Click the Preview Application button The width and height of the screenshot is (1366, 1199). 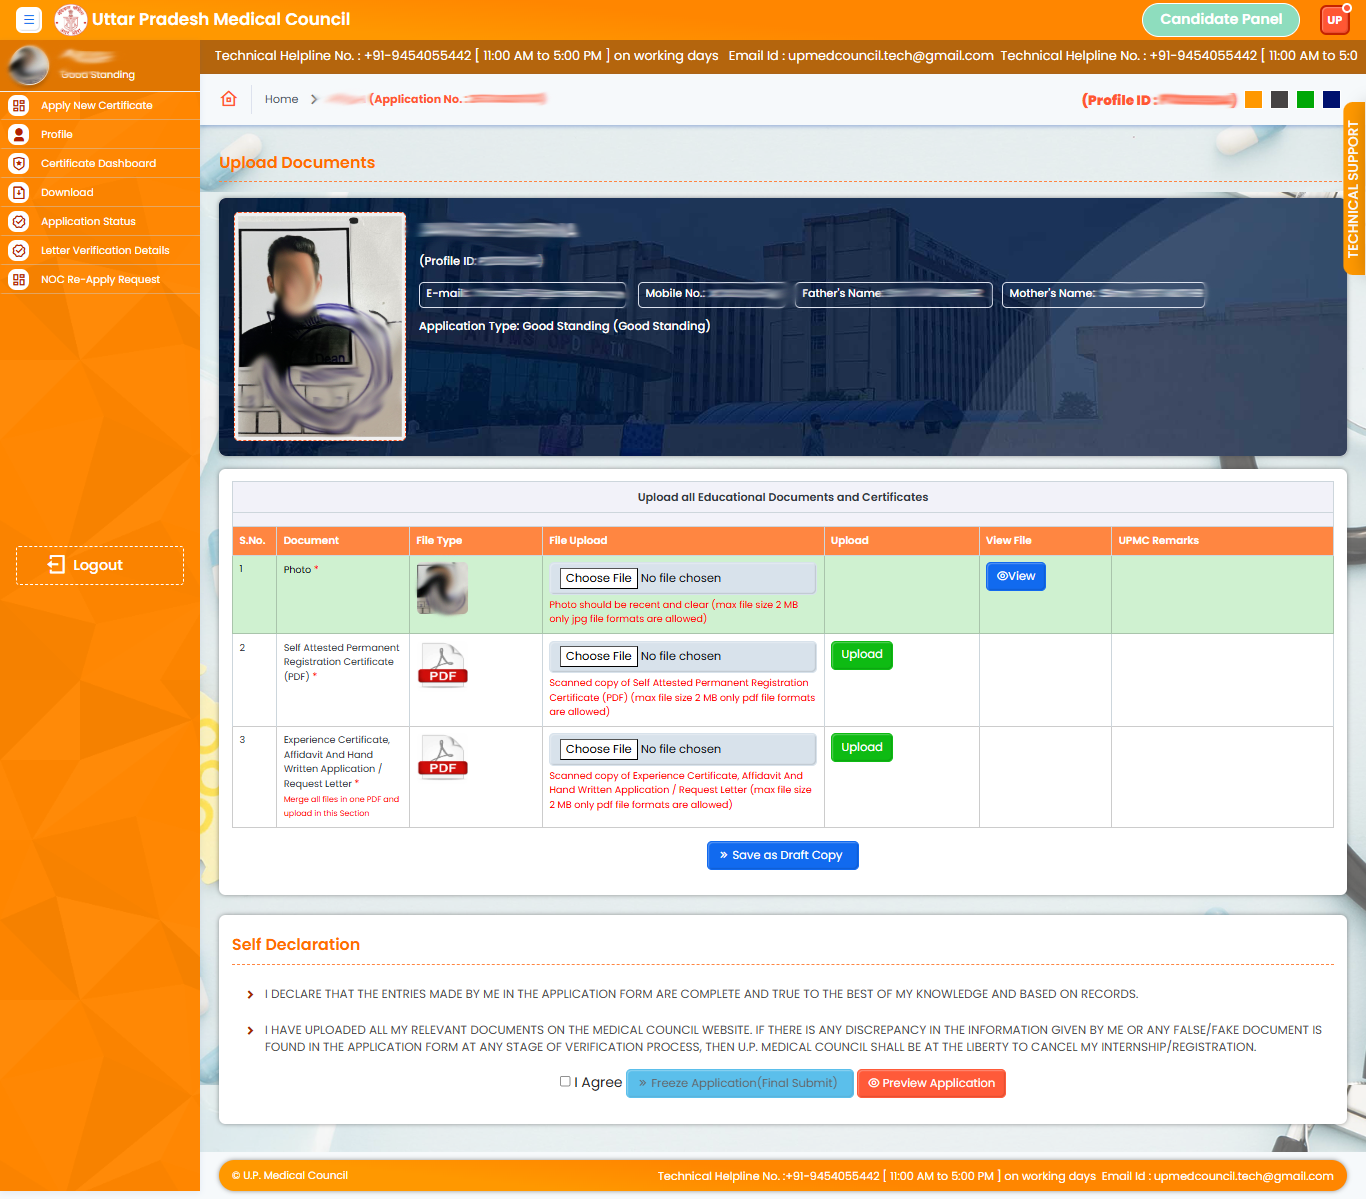tap(931, 1083)
